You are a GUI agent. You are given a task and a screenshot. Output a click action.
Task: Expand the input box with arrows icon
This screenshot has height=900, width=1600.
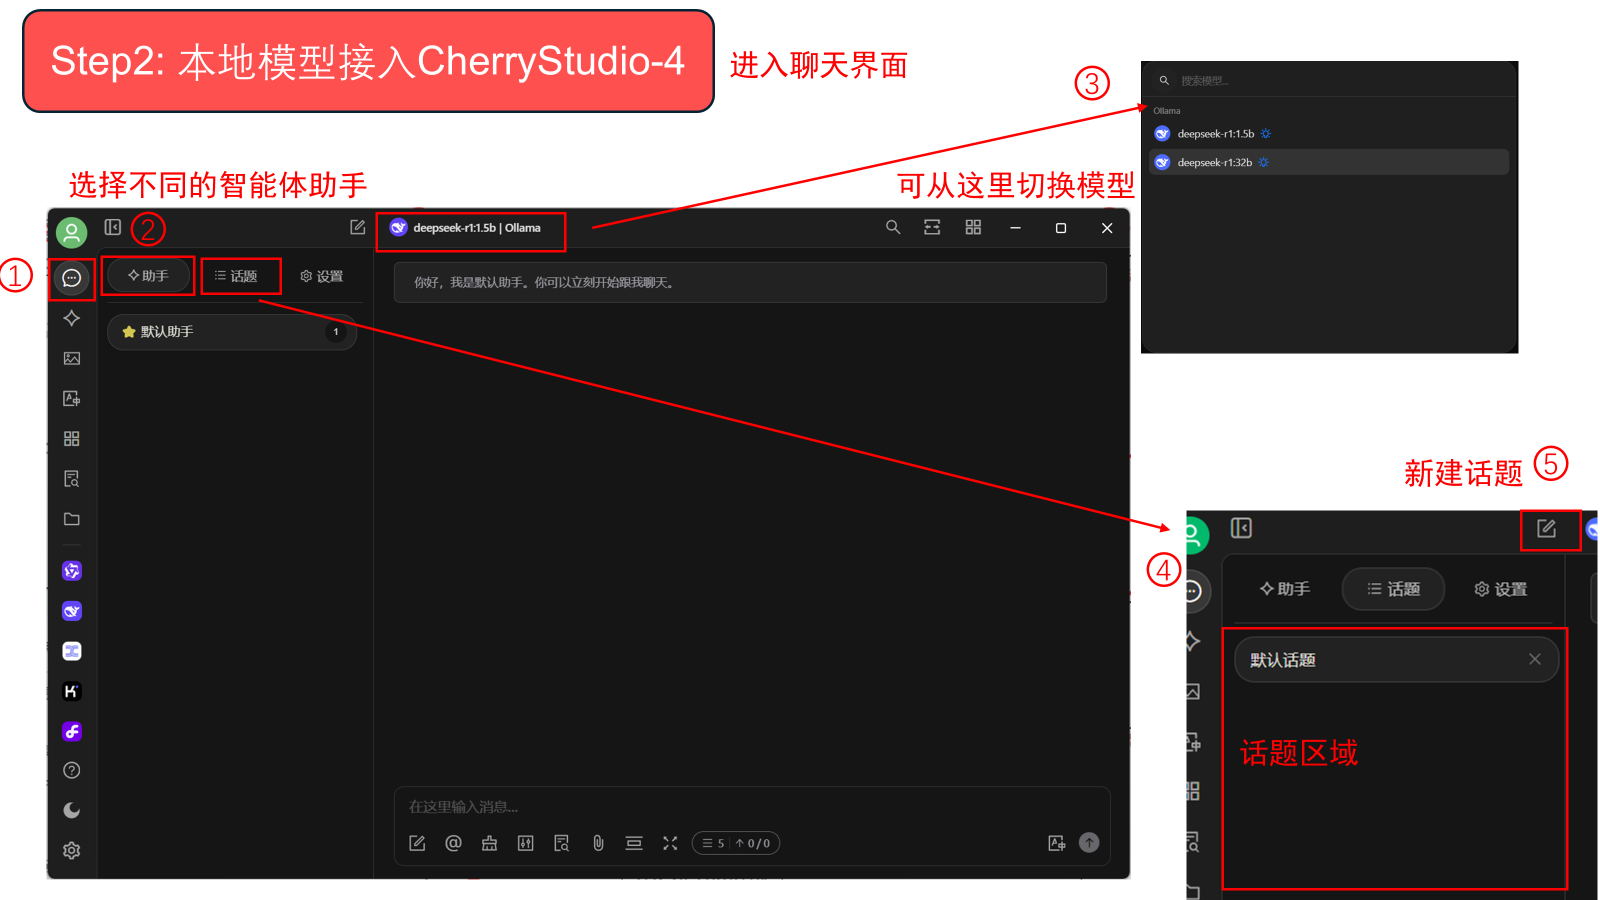pos(670,843)
